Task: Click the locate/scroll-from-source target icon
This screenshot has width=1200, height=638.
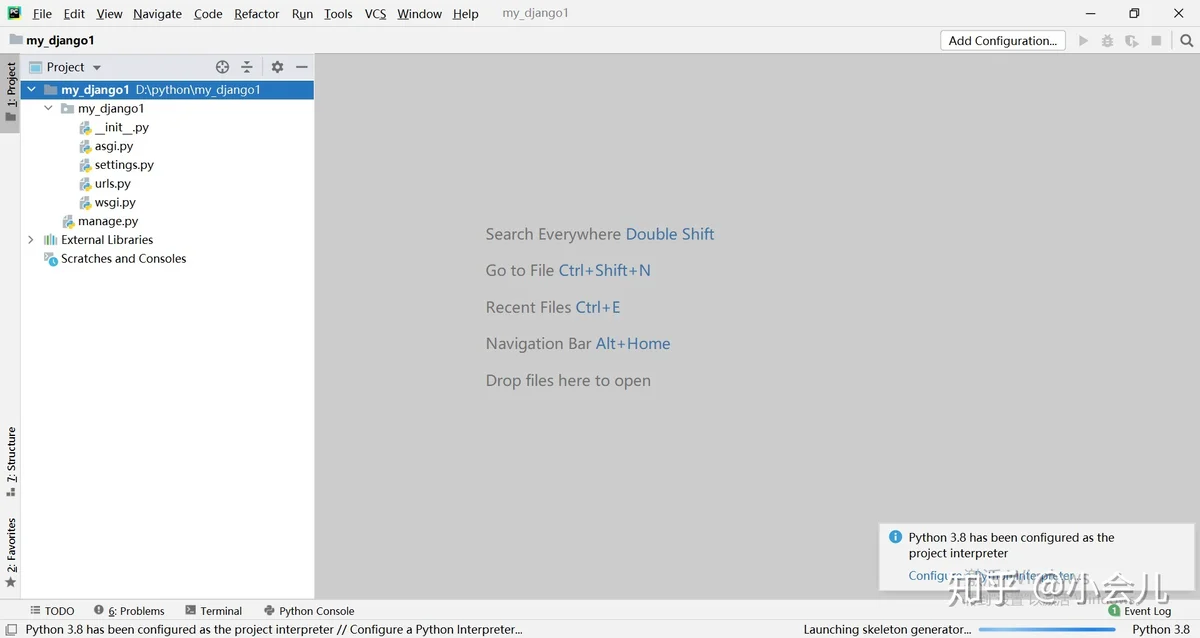Action: (222, 67)
